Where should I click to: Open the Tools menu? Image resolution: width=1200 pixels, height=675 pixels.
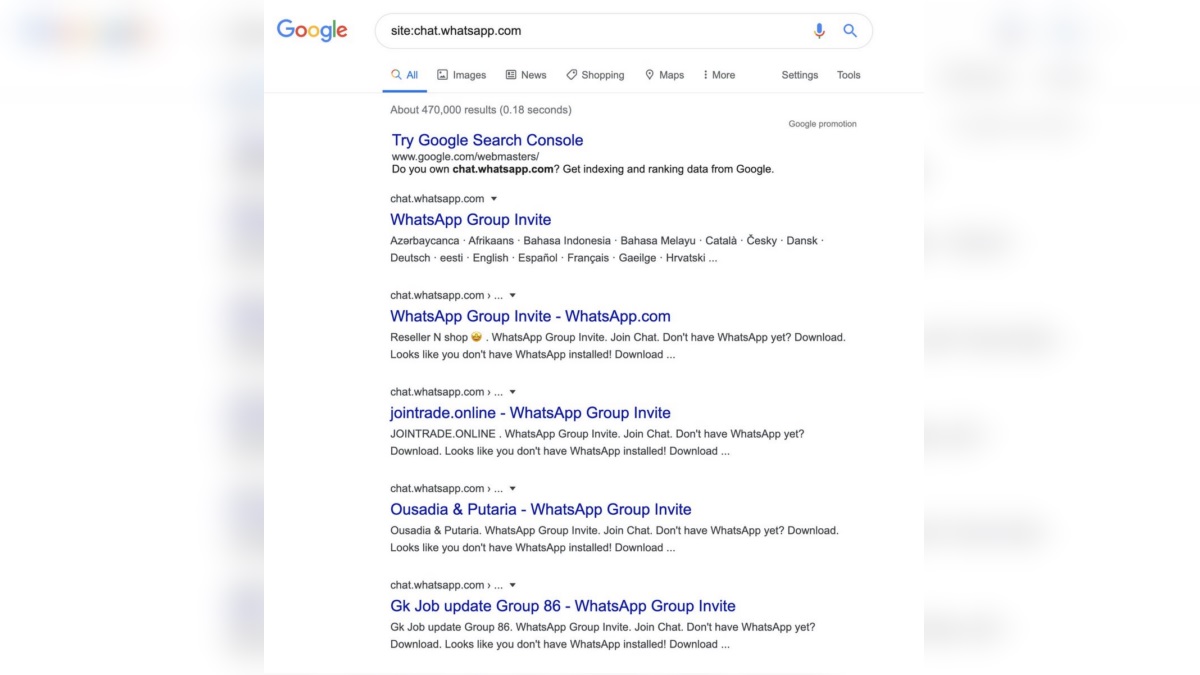click(848, 74)
